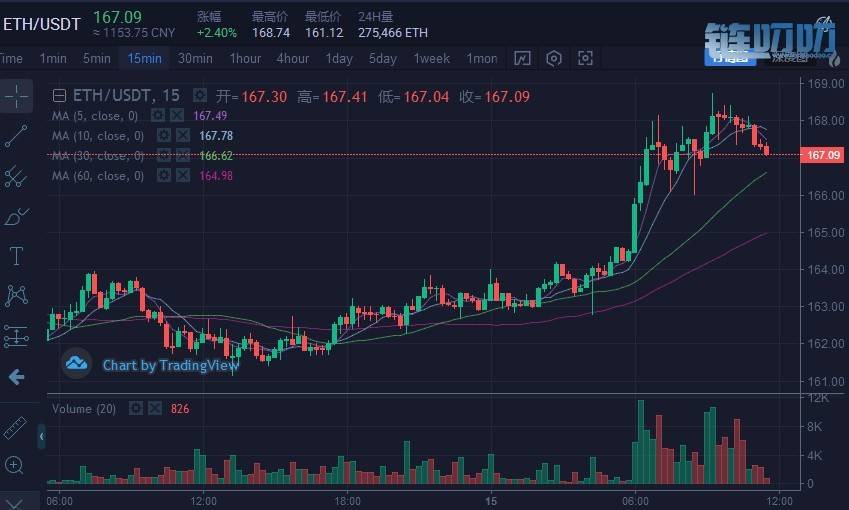Select the Time view tab
The width and height of the screenshot is (849, 510).
pos(11,58)
